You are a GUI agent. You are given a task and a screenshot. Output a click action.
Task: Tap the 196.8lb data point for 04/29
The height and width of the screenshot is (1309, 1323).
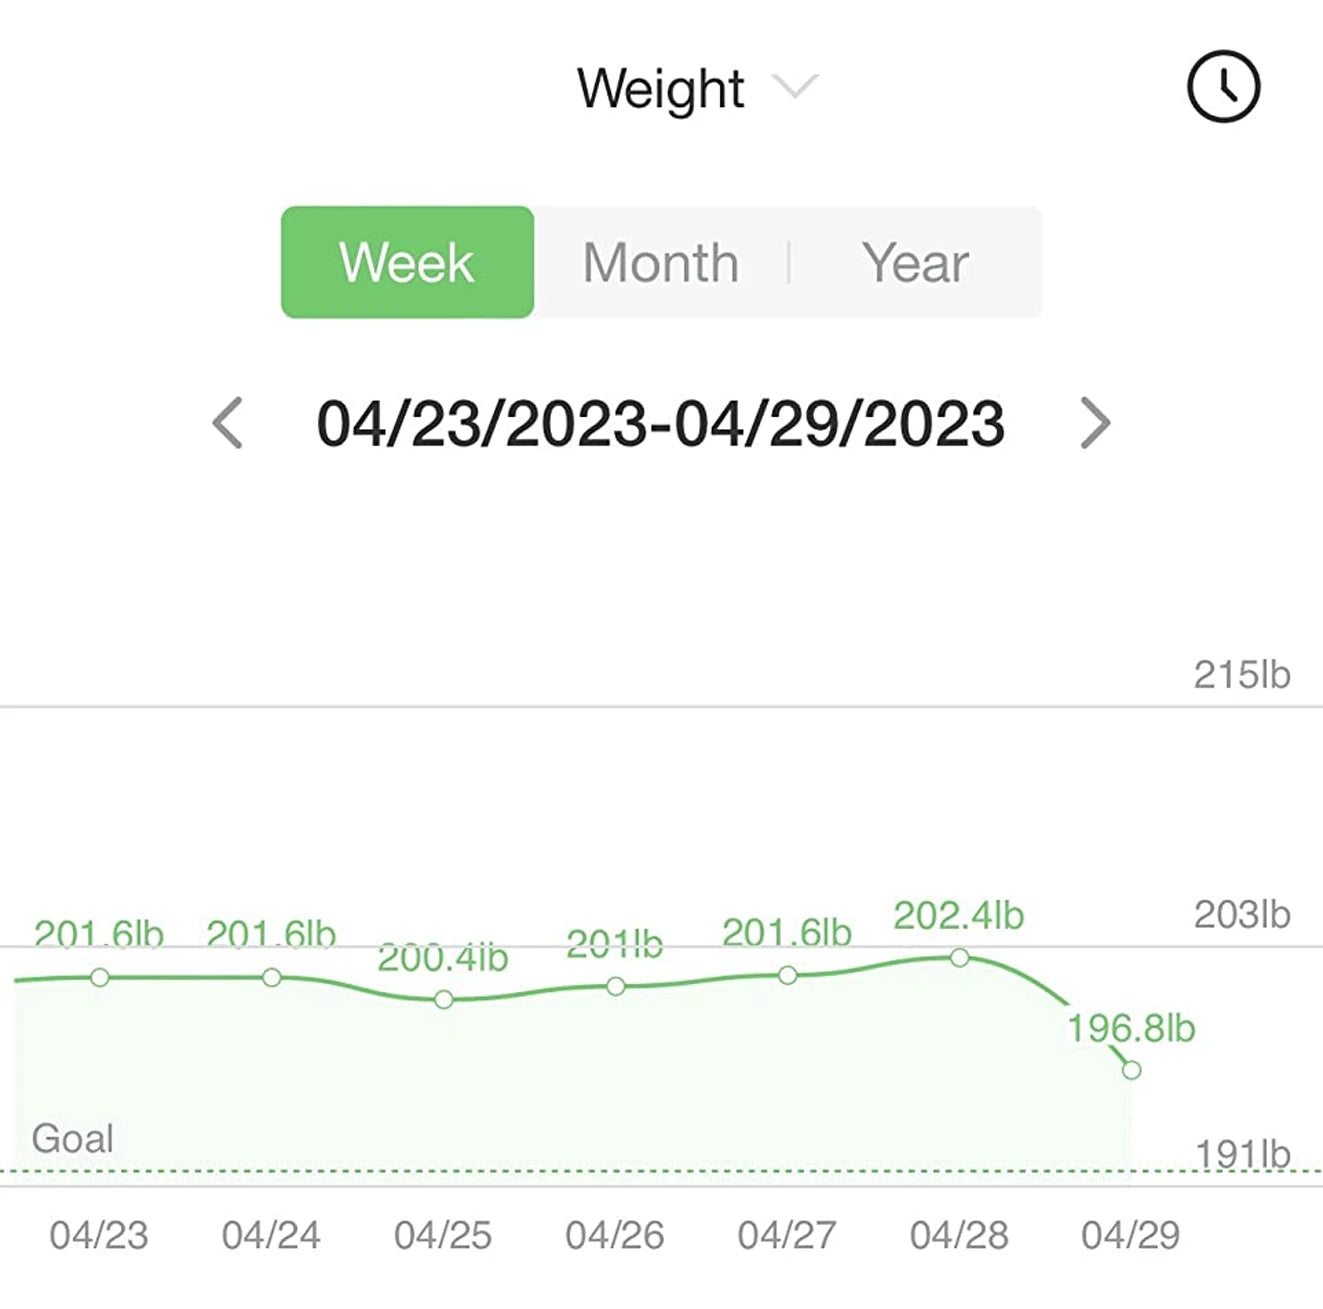click(x=1131, y=1070)
